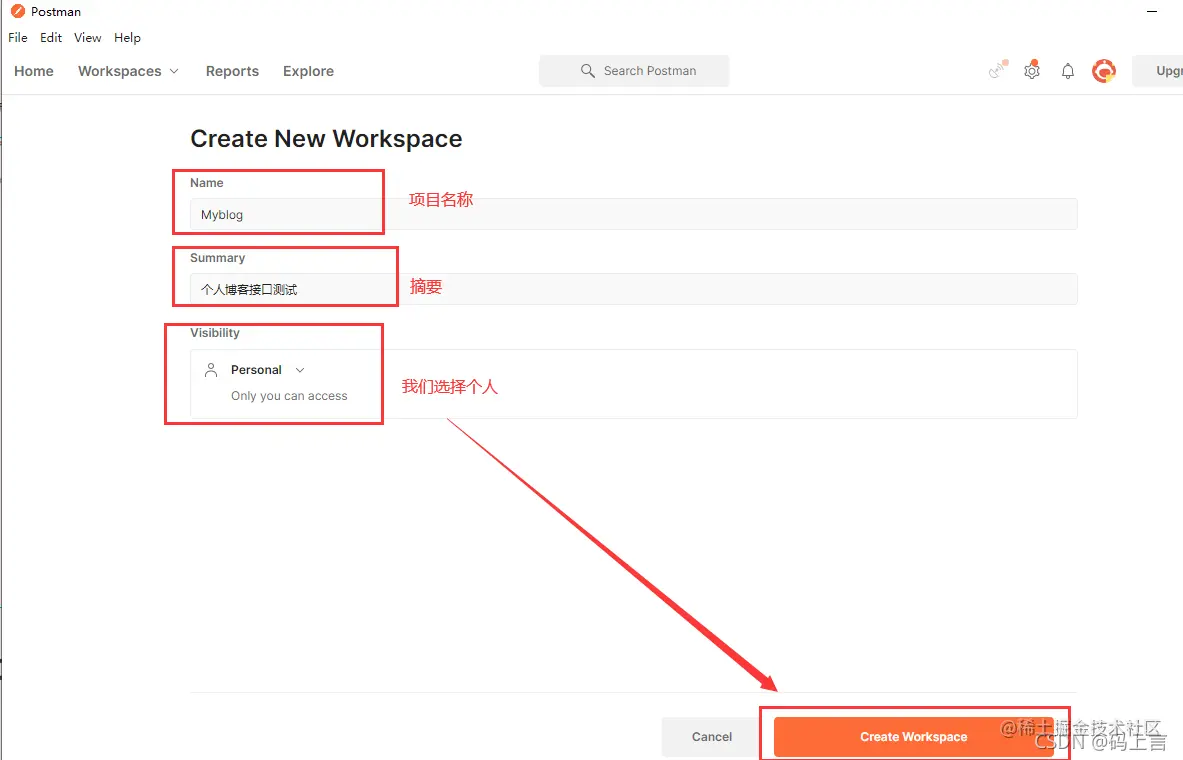
Task: Open the Edit menu
Action: click(x=51, y=38)
